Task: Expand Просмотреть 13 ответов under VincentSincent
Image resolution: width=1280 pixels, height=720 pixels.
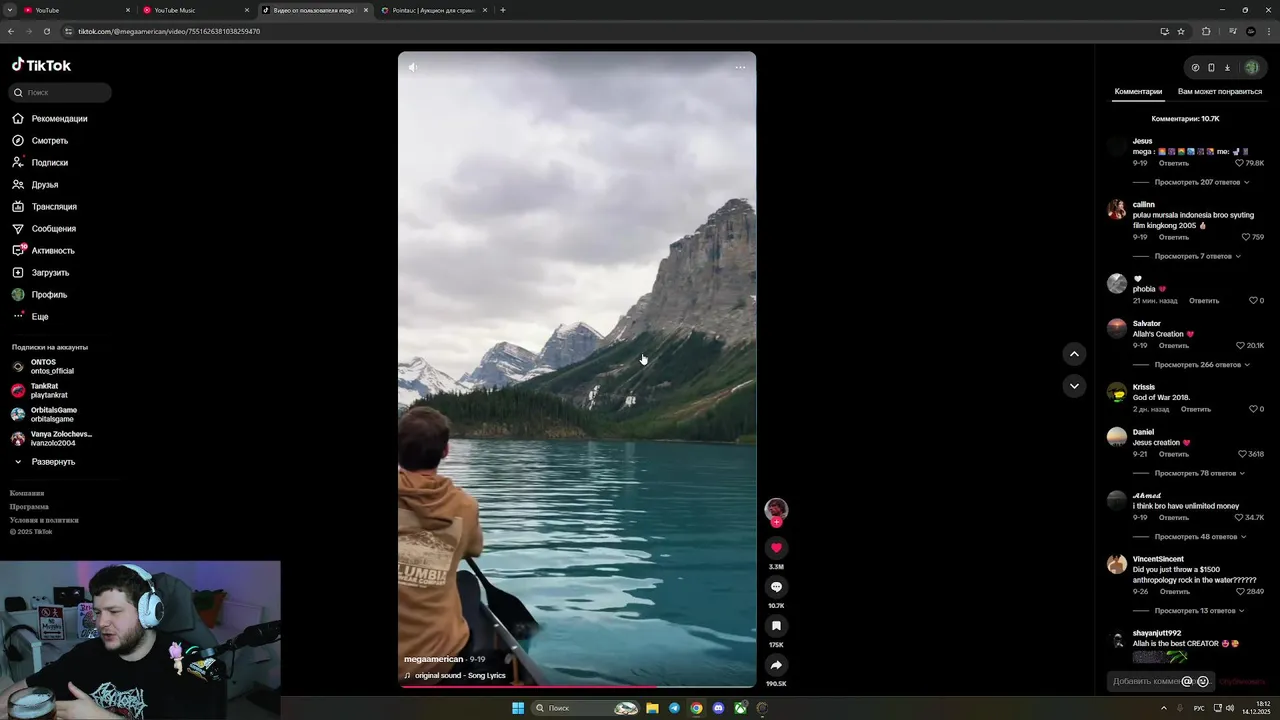Action: point(1199,611)
